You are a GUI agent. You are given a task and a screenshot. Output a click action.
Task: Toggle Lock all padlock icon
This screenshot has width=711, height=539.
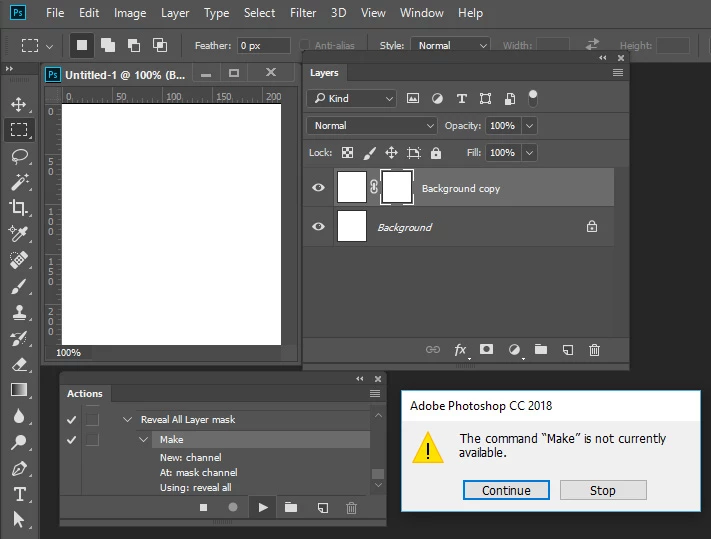[436, 153]
